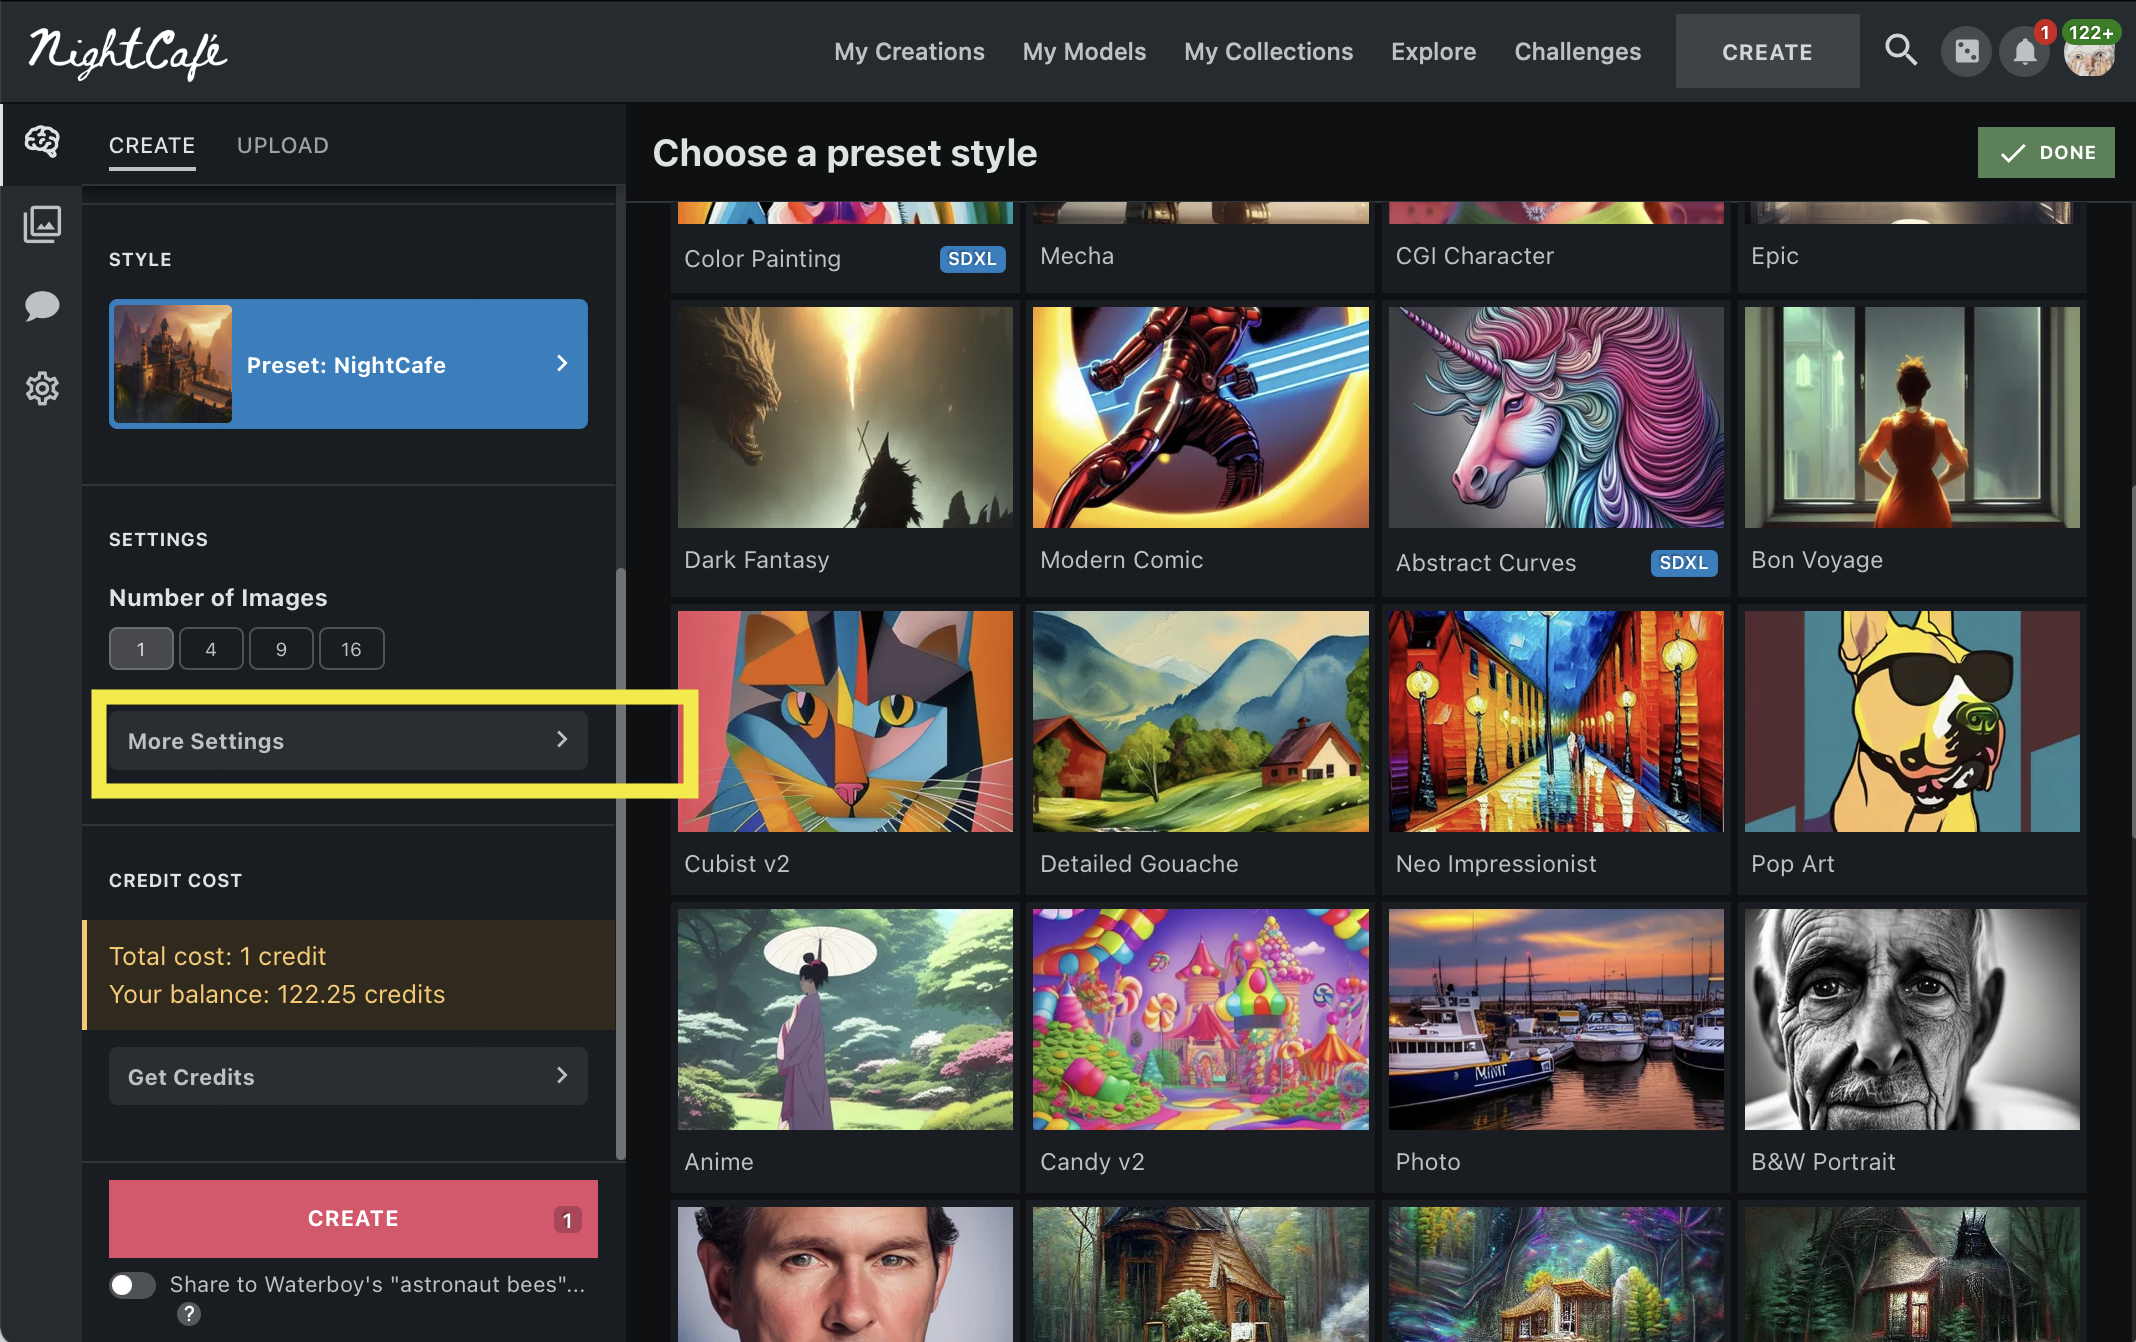Screen dimensions: 2136x1342
Task: Select the brain create icon in sidebar
Action: 42,141
